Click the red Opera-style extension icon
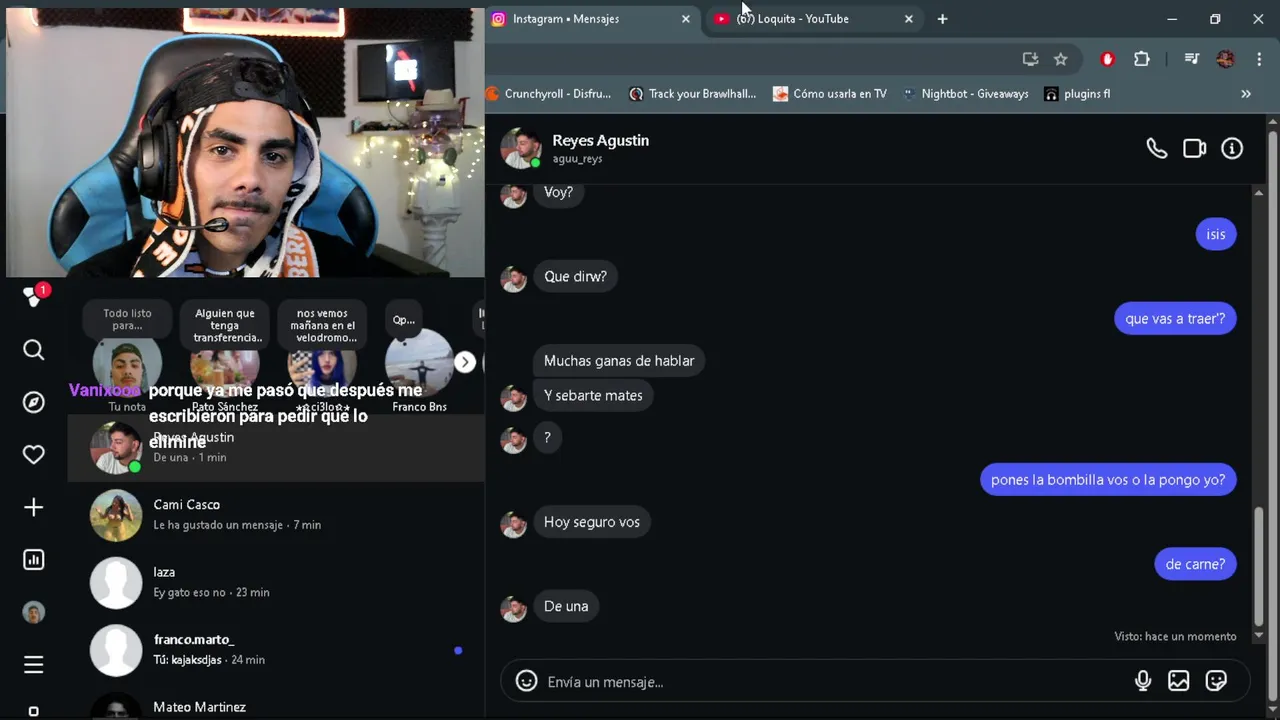 click(x=1107, y=59)
